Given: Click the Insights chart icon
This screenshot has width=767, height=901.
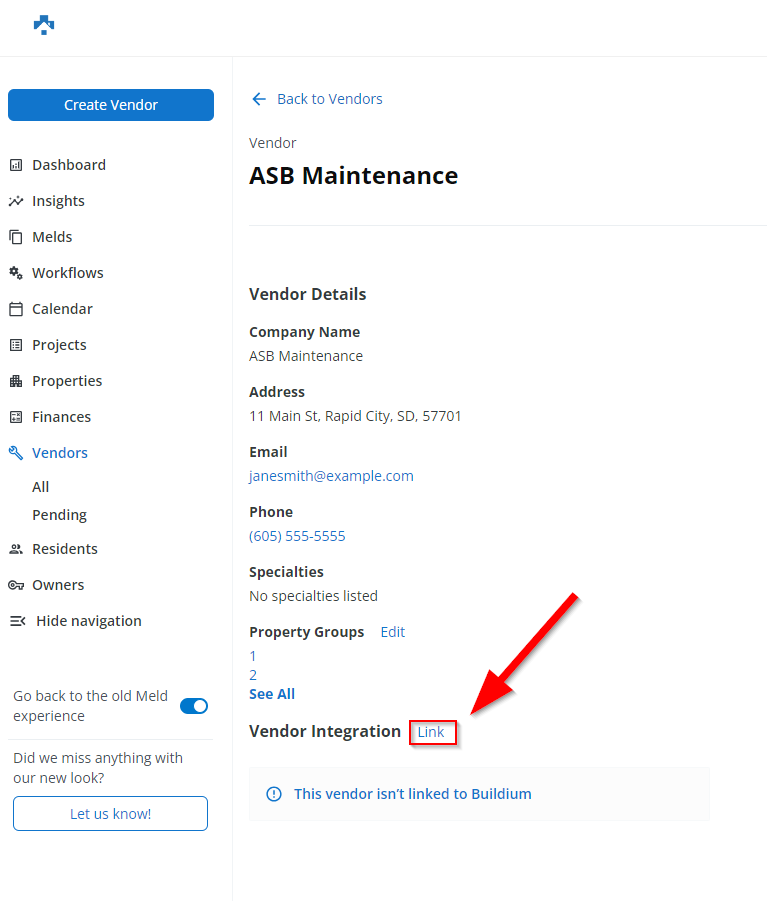Looking at the screenshot, I should click(16, 201).
